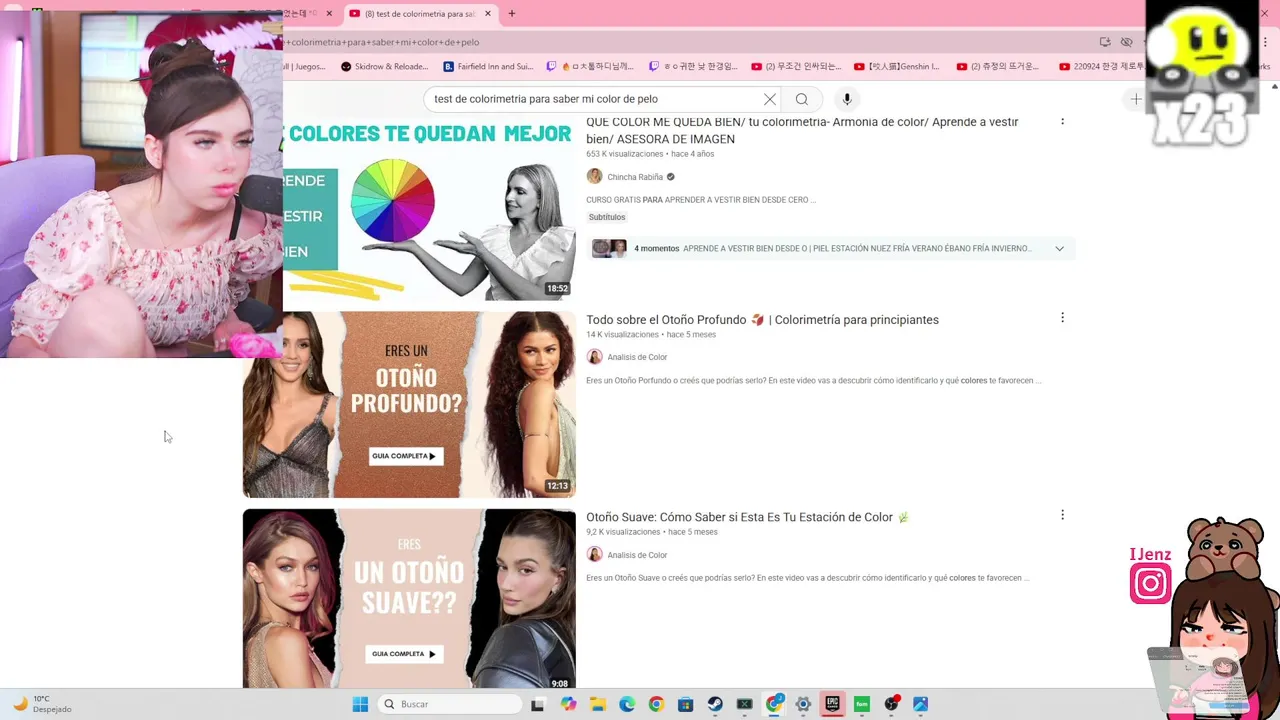
Task: Click the CURSO GRATIS PARA APRENDER description text
Action: (x=701, y=200)
